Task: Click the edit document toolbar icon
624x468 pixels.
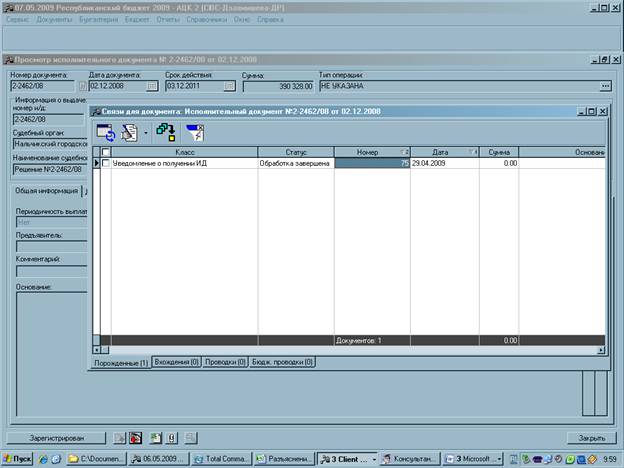Action: (129, 133)
